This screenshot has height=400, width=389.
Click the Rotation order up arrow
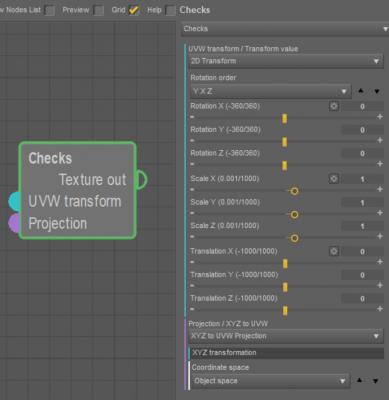click(361, 91)
